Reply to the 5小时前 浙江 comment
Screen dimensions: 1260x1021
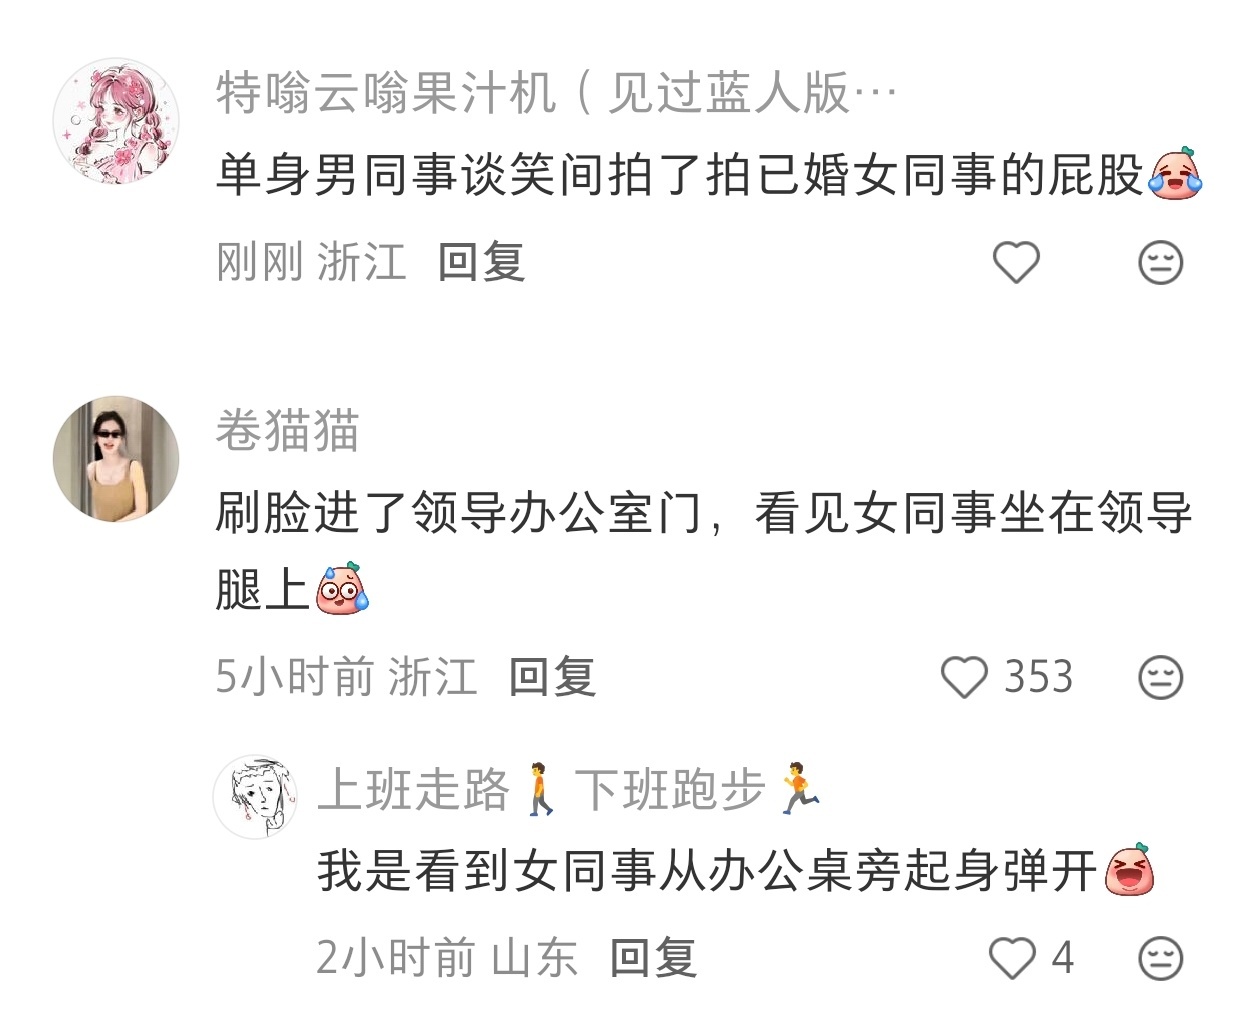point(552,677)
